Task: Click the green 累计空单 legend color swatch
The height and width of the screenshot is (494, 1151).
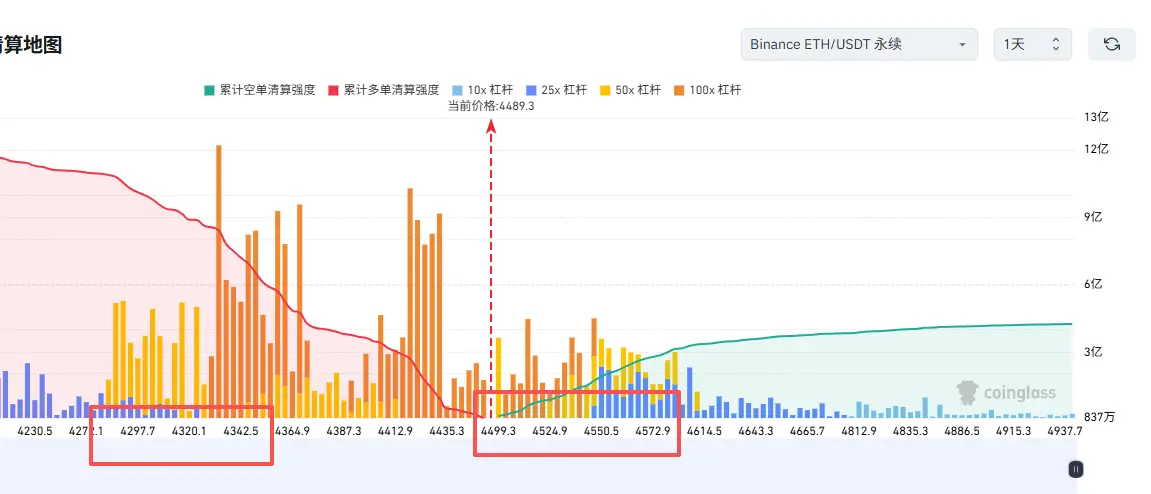Action: [209, 90]
